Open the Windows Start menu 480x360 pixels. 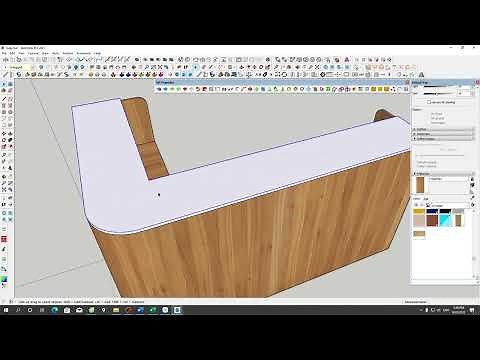6,310
